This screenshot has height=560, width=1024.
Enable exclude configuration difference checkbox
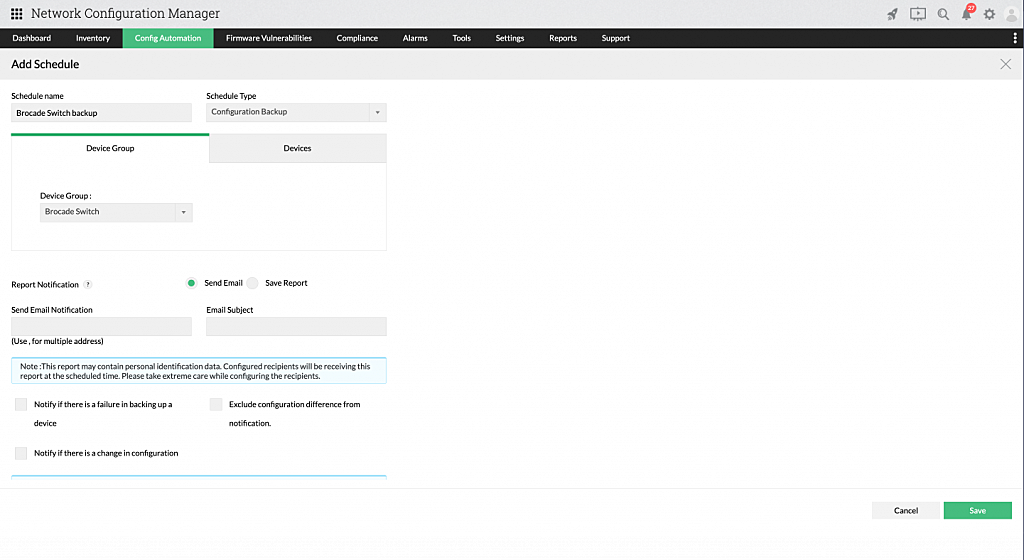(x=216, y=405)
